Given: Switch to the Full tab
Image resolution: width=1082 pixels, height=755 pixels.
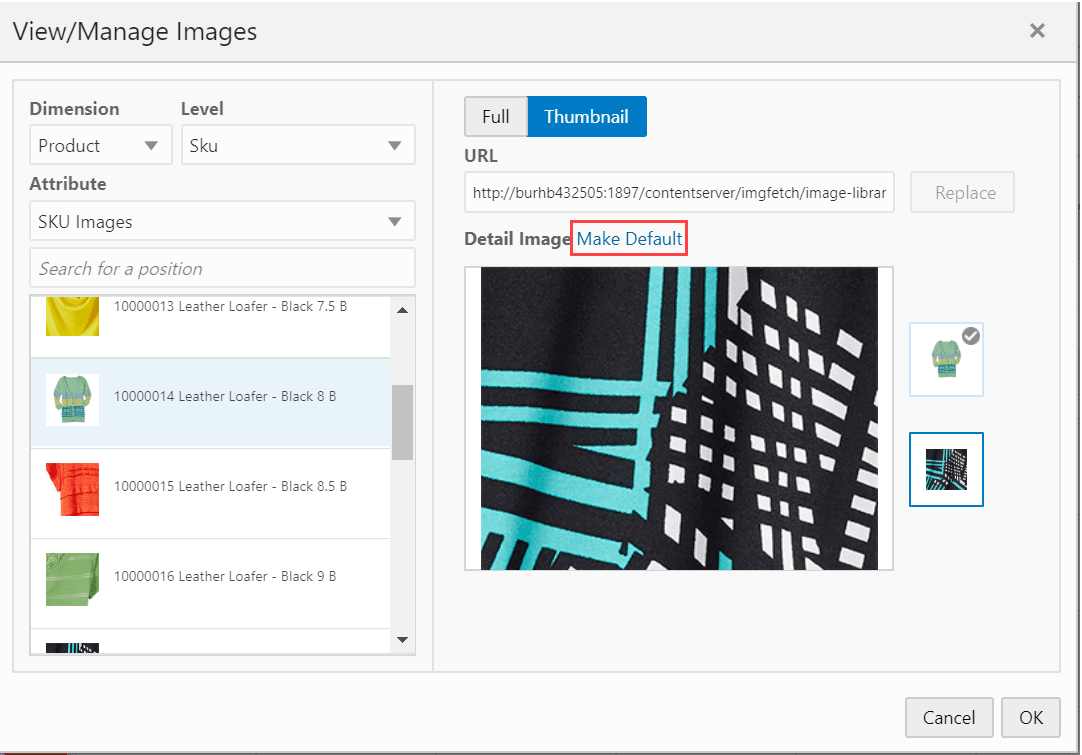Looking at the screenshot, I should click(x=496, y=116).
